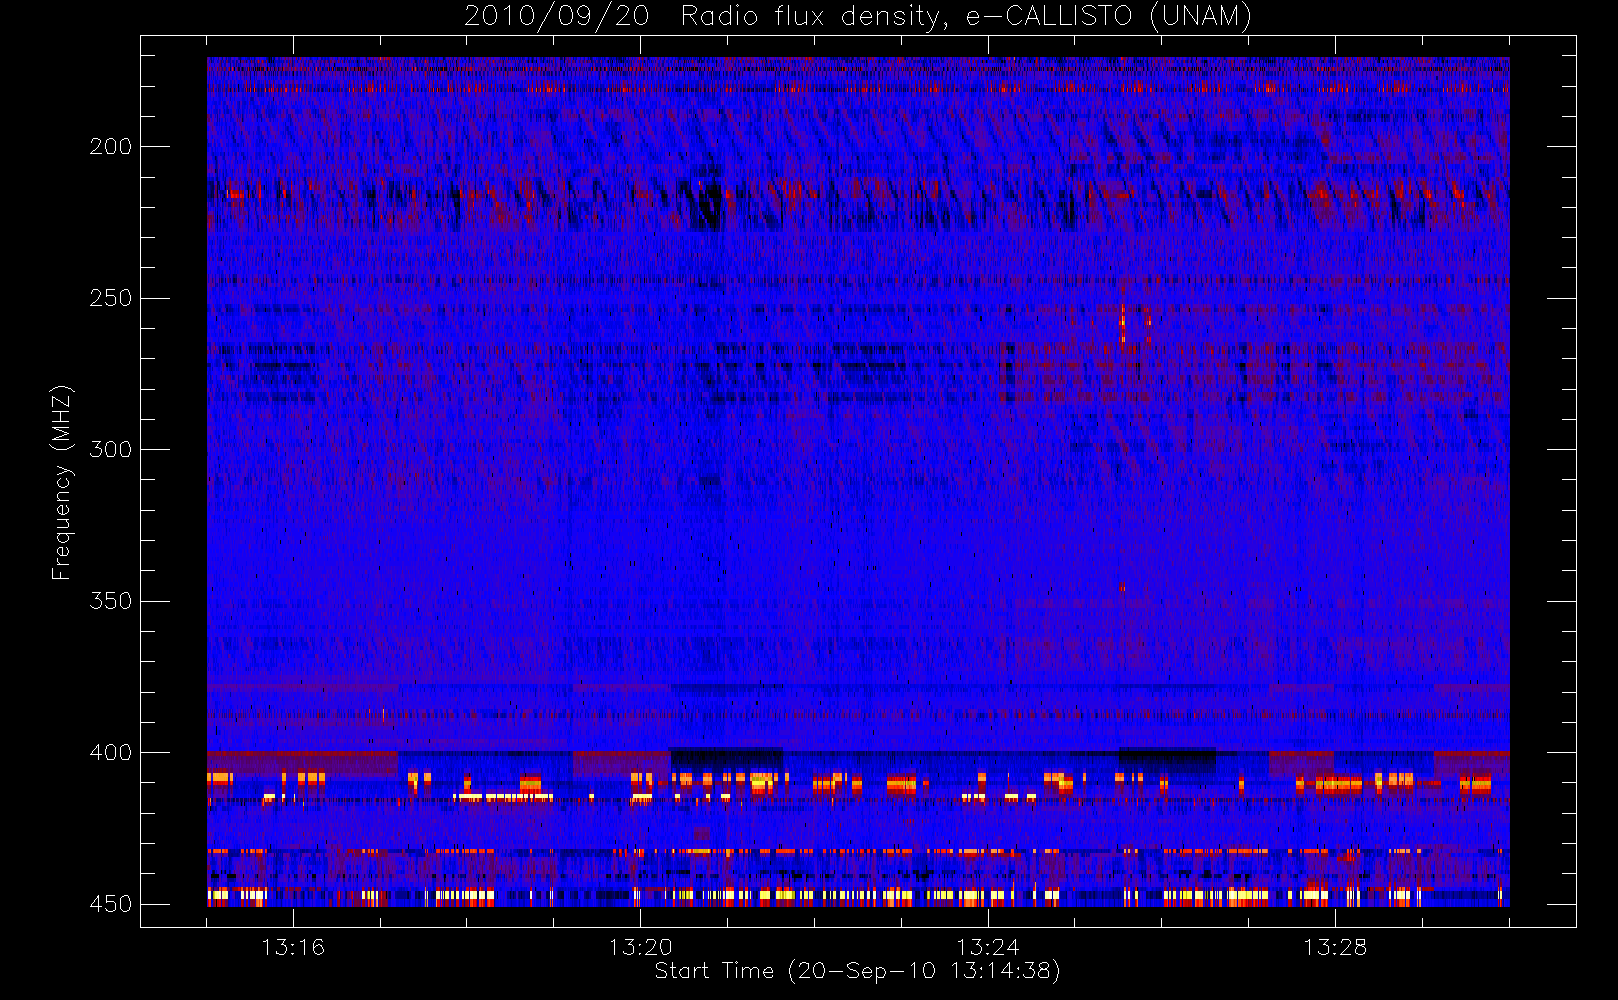
Task: Click the 13:16 time tick label
Action: click(x=293, y=947)
